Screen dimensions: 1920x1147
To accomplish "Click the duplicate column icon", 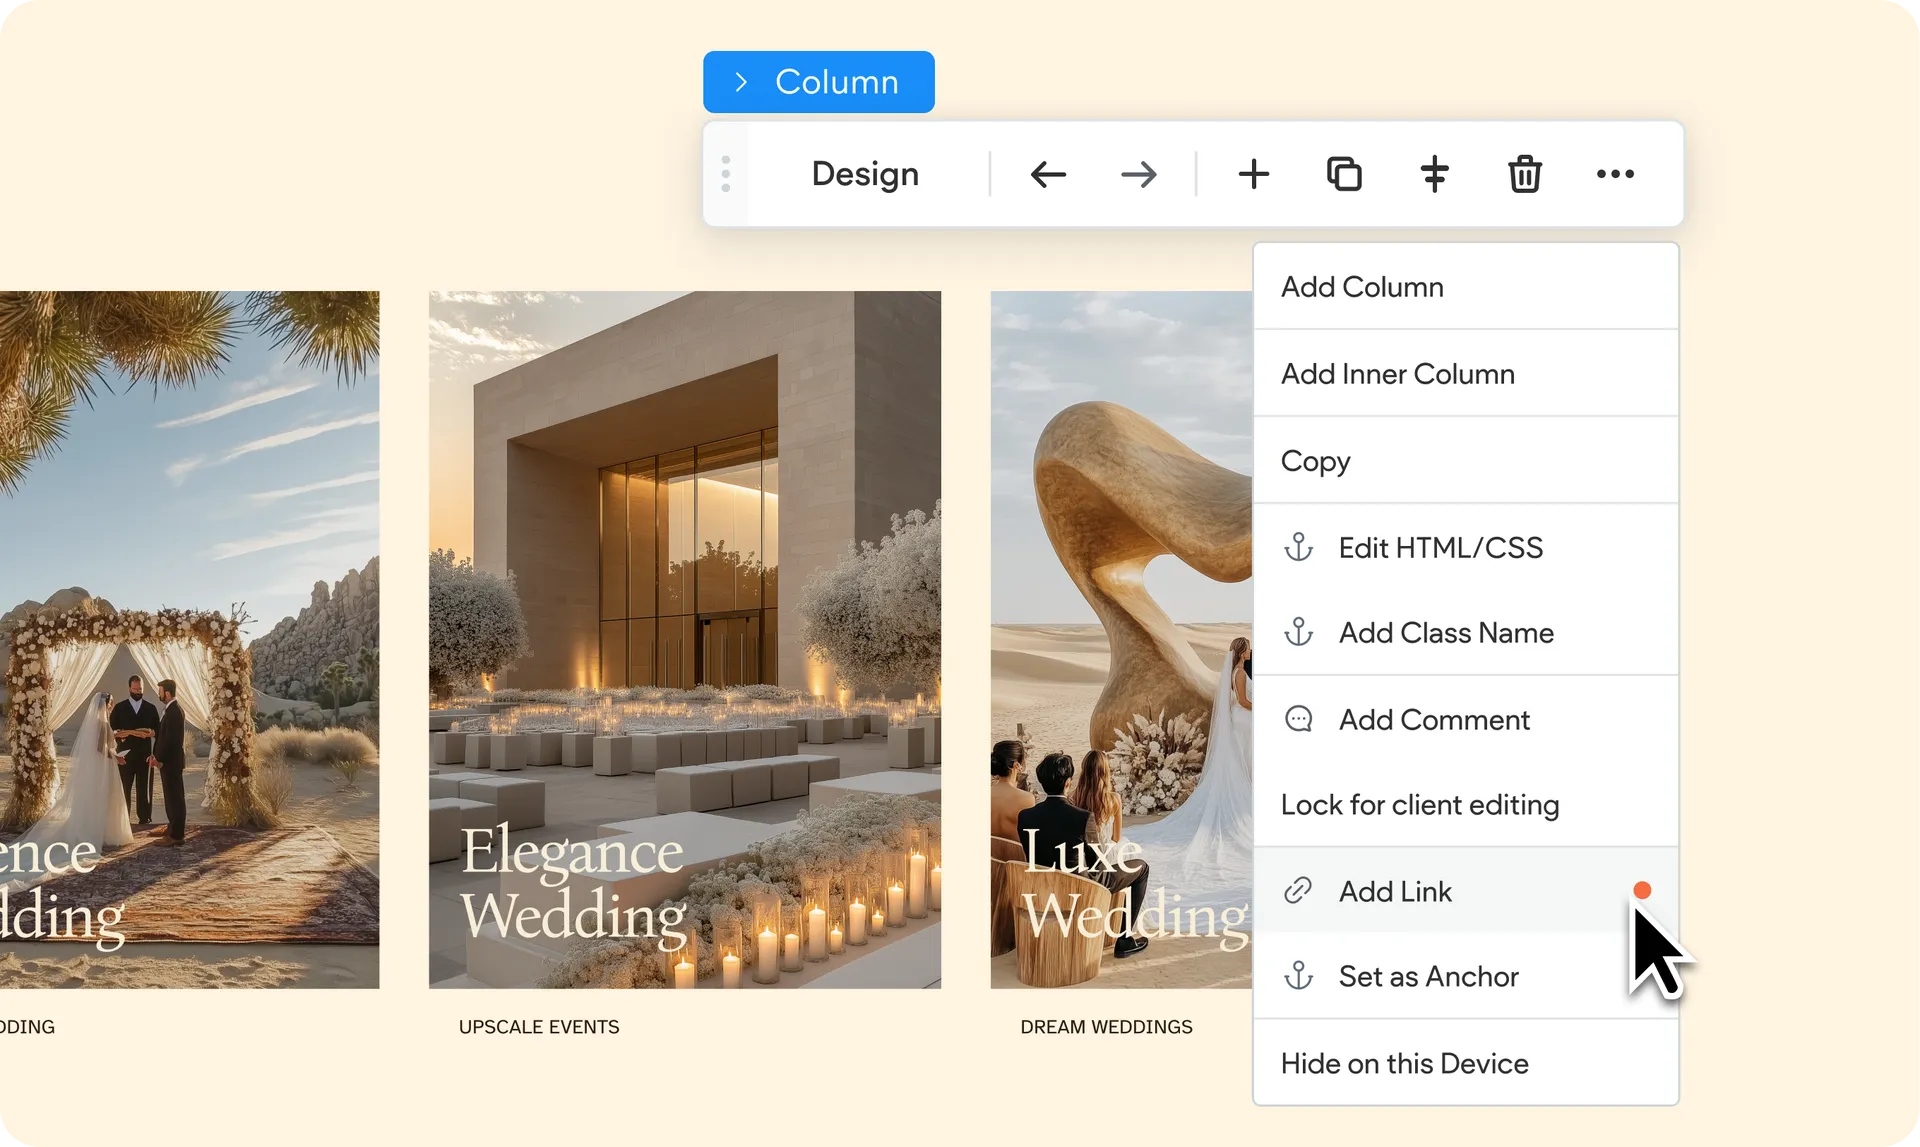I will [1344, 174].
